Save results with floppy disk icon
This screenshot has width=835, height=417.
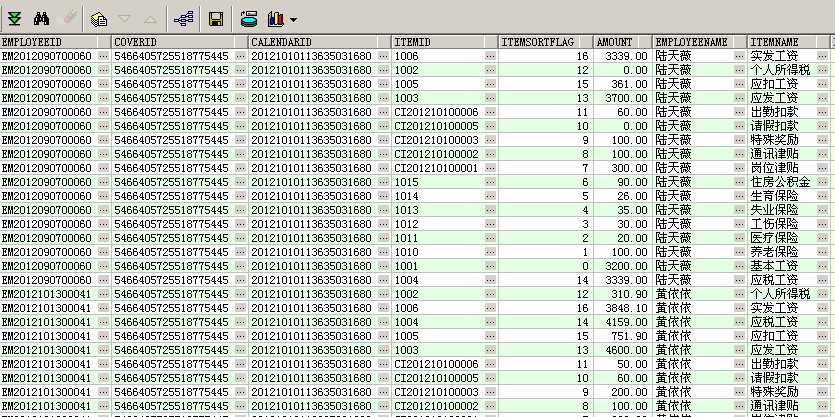tap(216, 20)
